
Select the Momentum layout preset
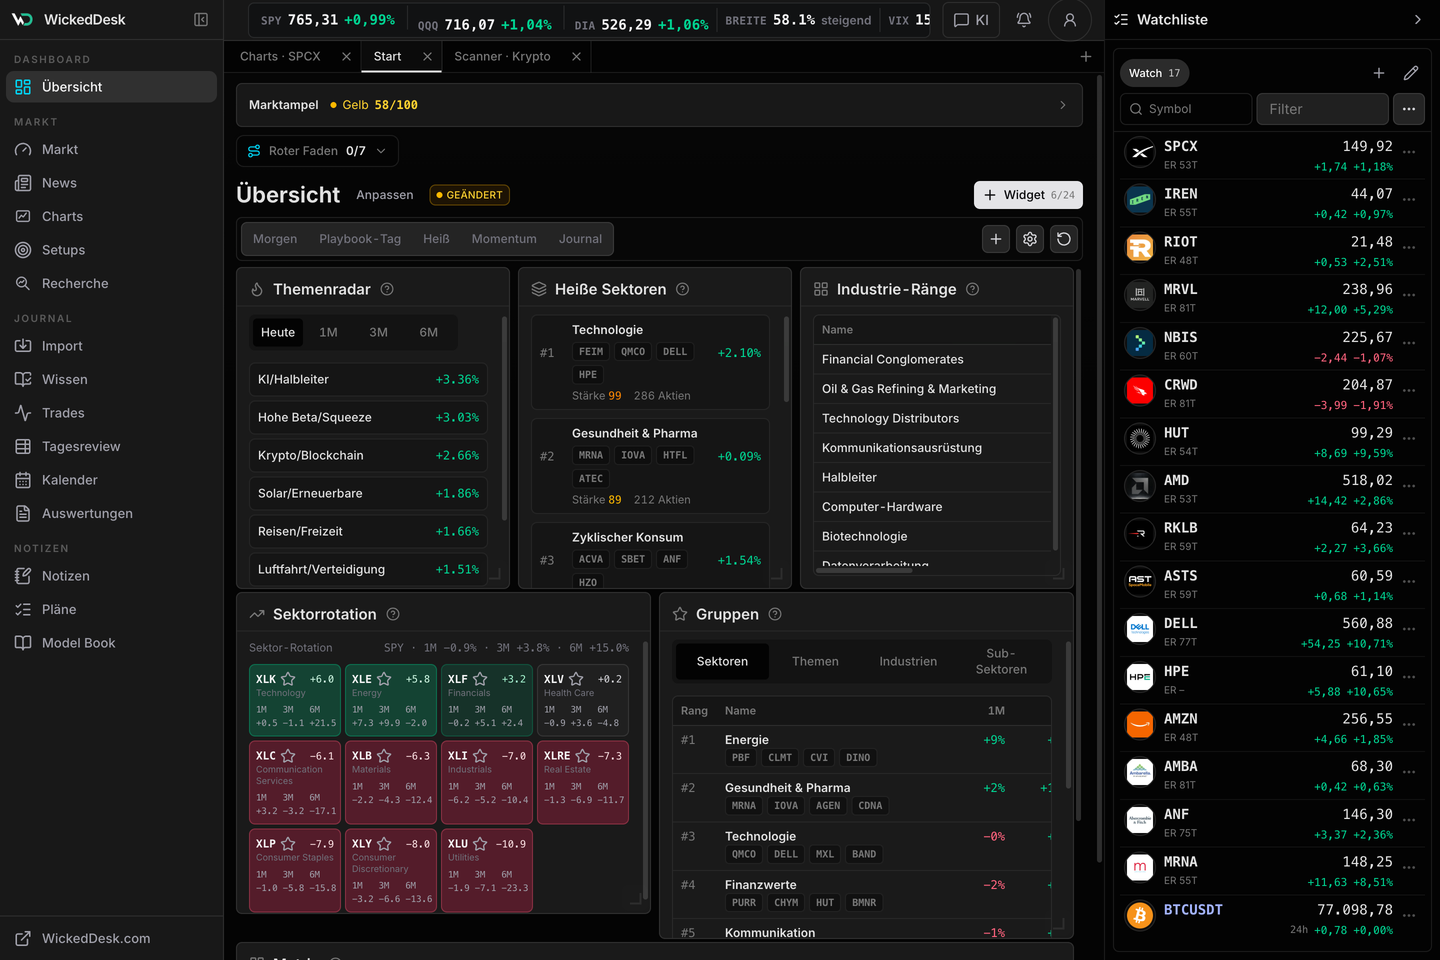pyautogui.click(x=504, y=239)
